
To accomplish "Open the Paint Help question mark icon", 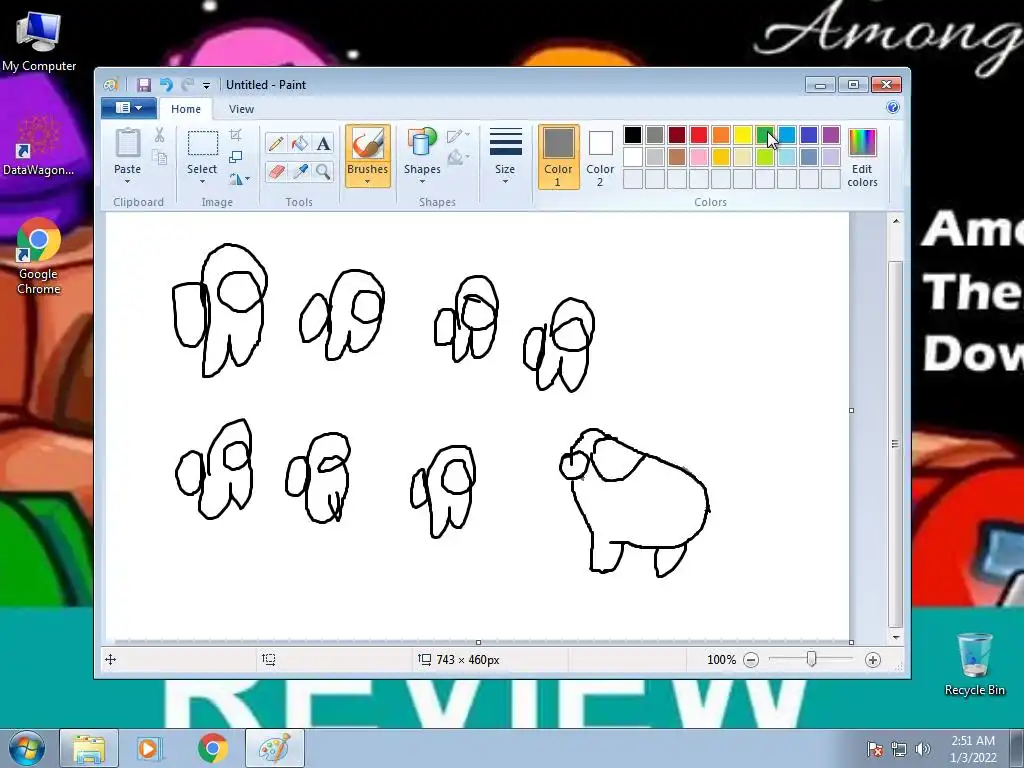I will coord(893,108).
